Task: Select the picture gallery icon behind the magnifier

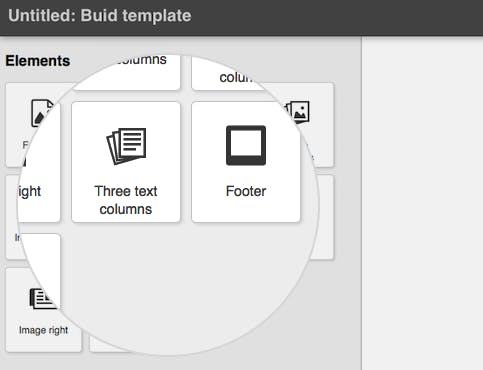Action: 298,112
